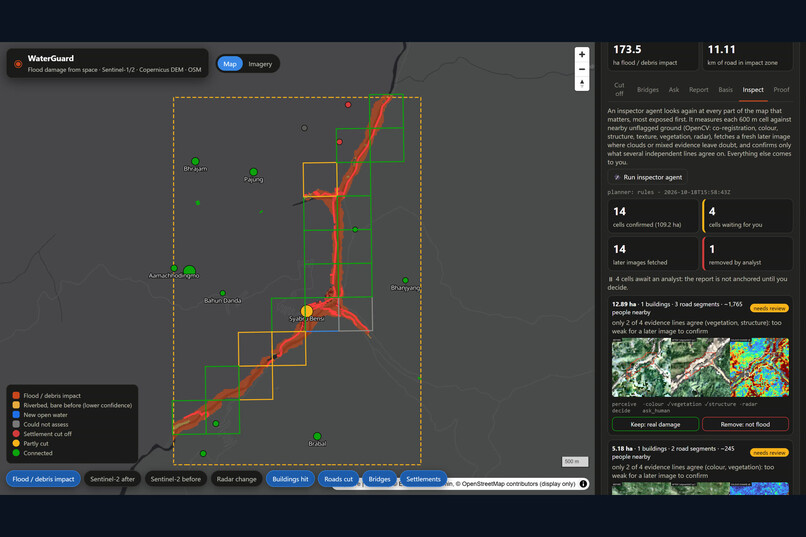Zoom in with the map plus button

click(581, 54)
